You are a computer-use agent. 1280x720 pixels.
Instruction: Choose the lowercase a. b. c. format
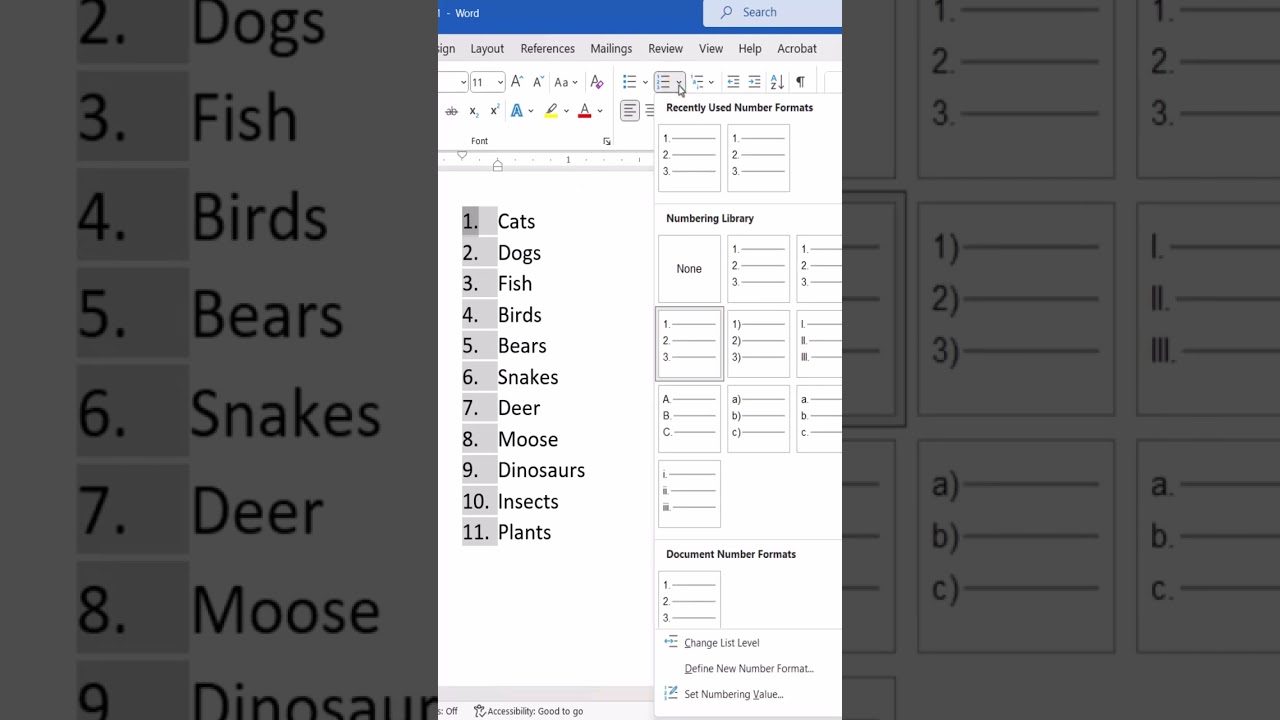(820, 418)
